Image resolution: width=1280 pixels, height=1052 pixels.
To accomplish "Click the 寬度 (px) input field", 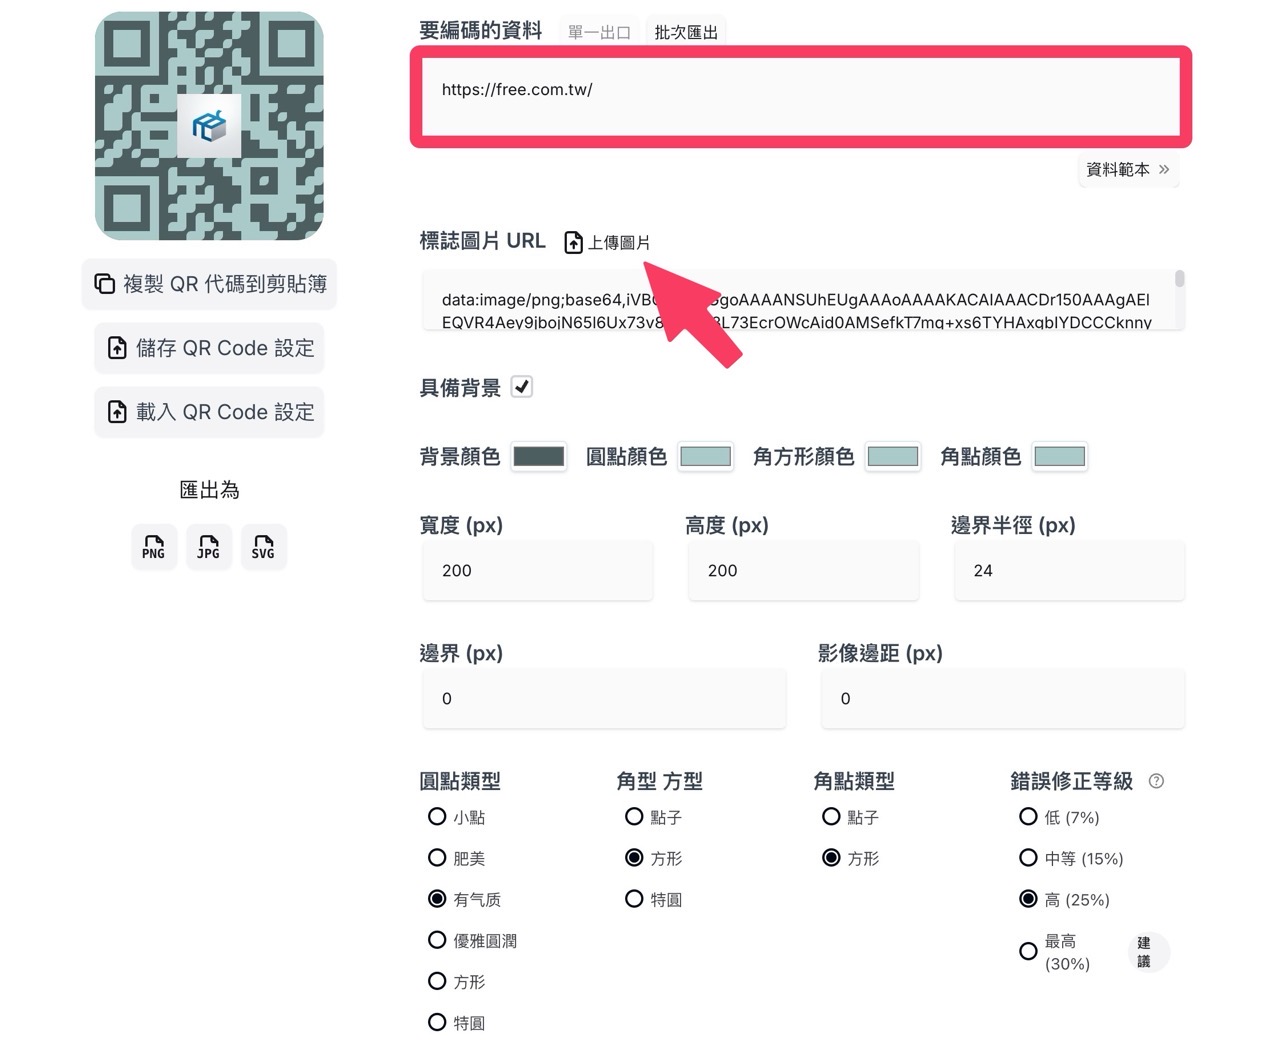I will 538,571.
